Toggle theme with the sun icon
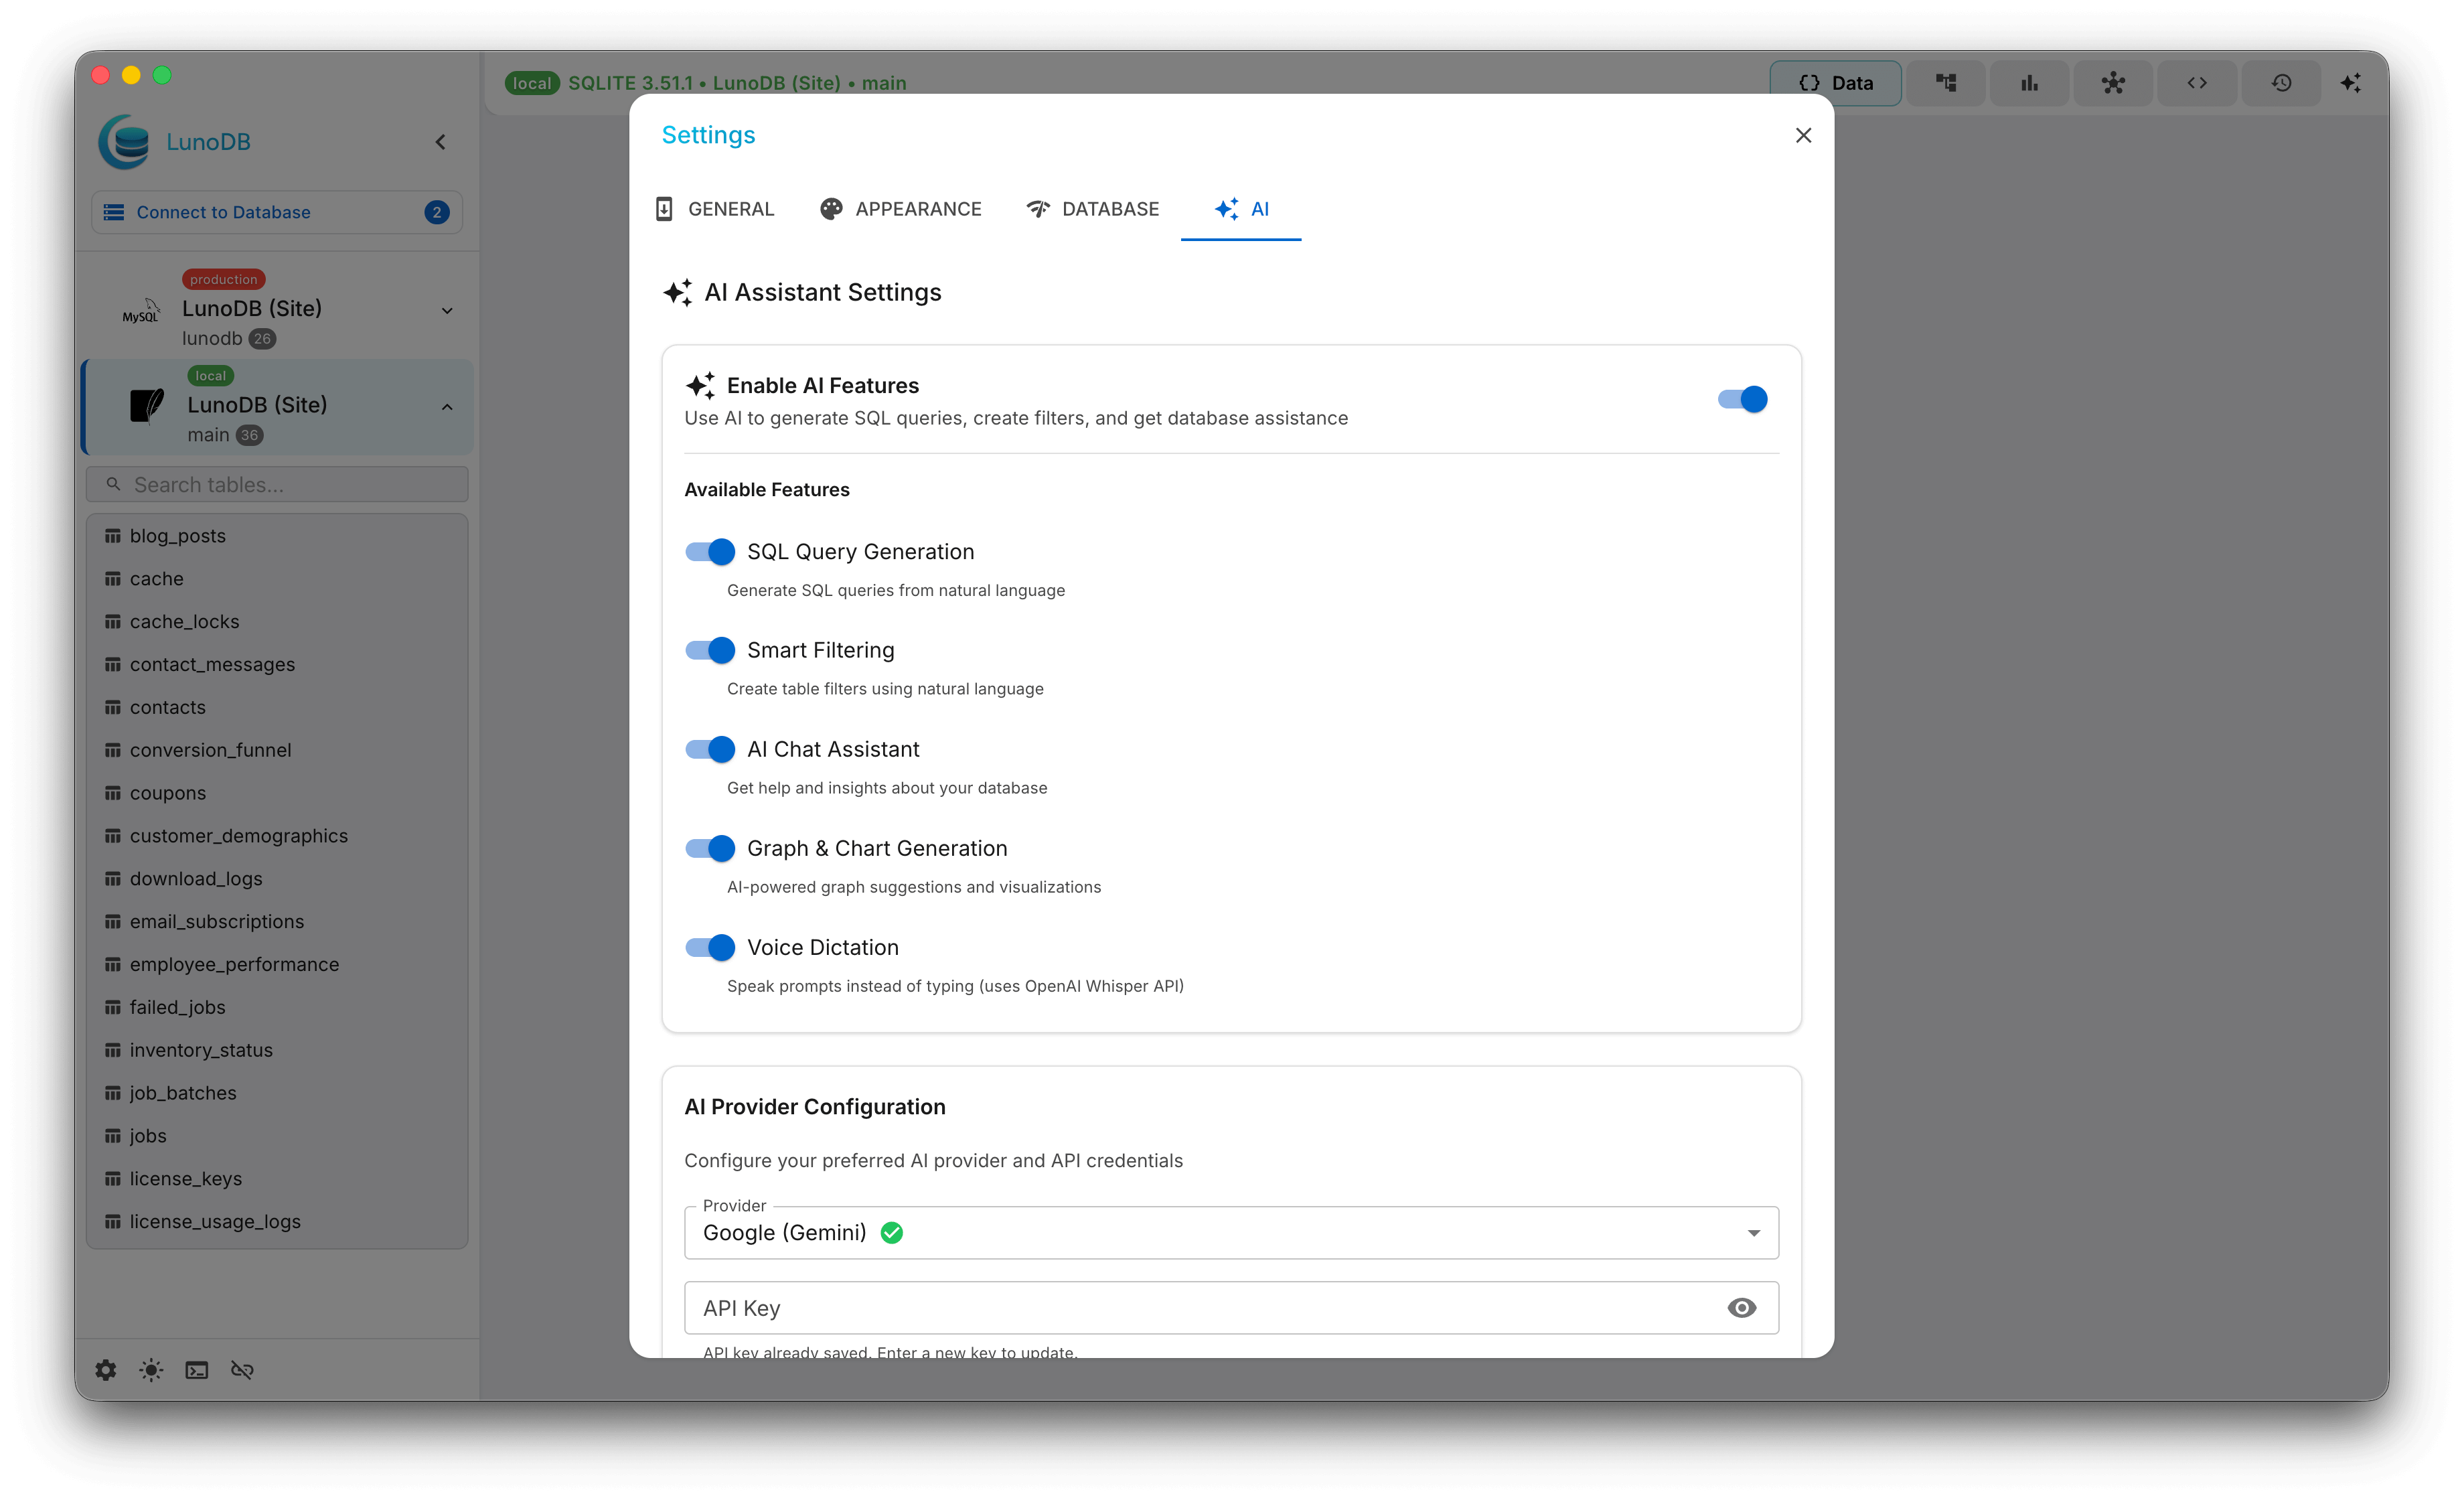Image resolution: width=2464 pixels, height=1500 pixels. click(151, 1370)
